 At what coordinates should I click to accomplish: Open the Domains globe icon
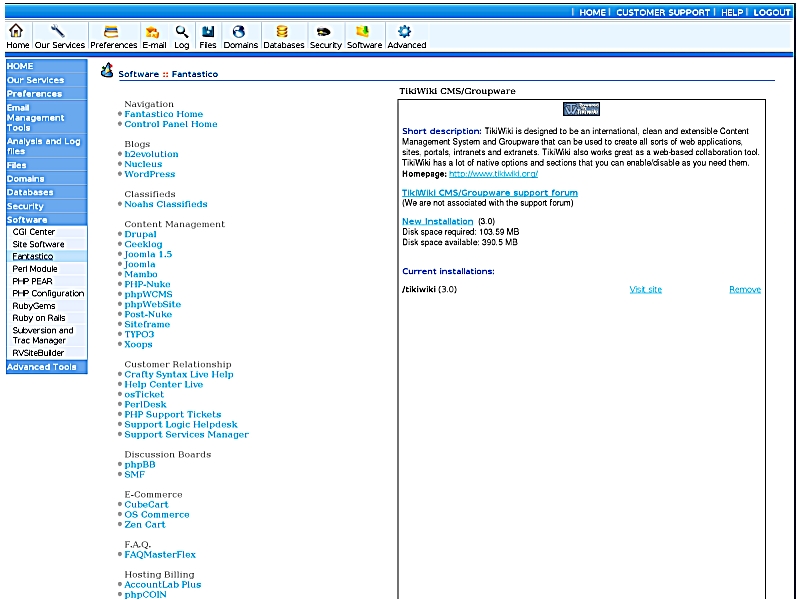click(x=239, y=32)
